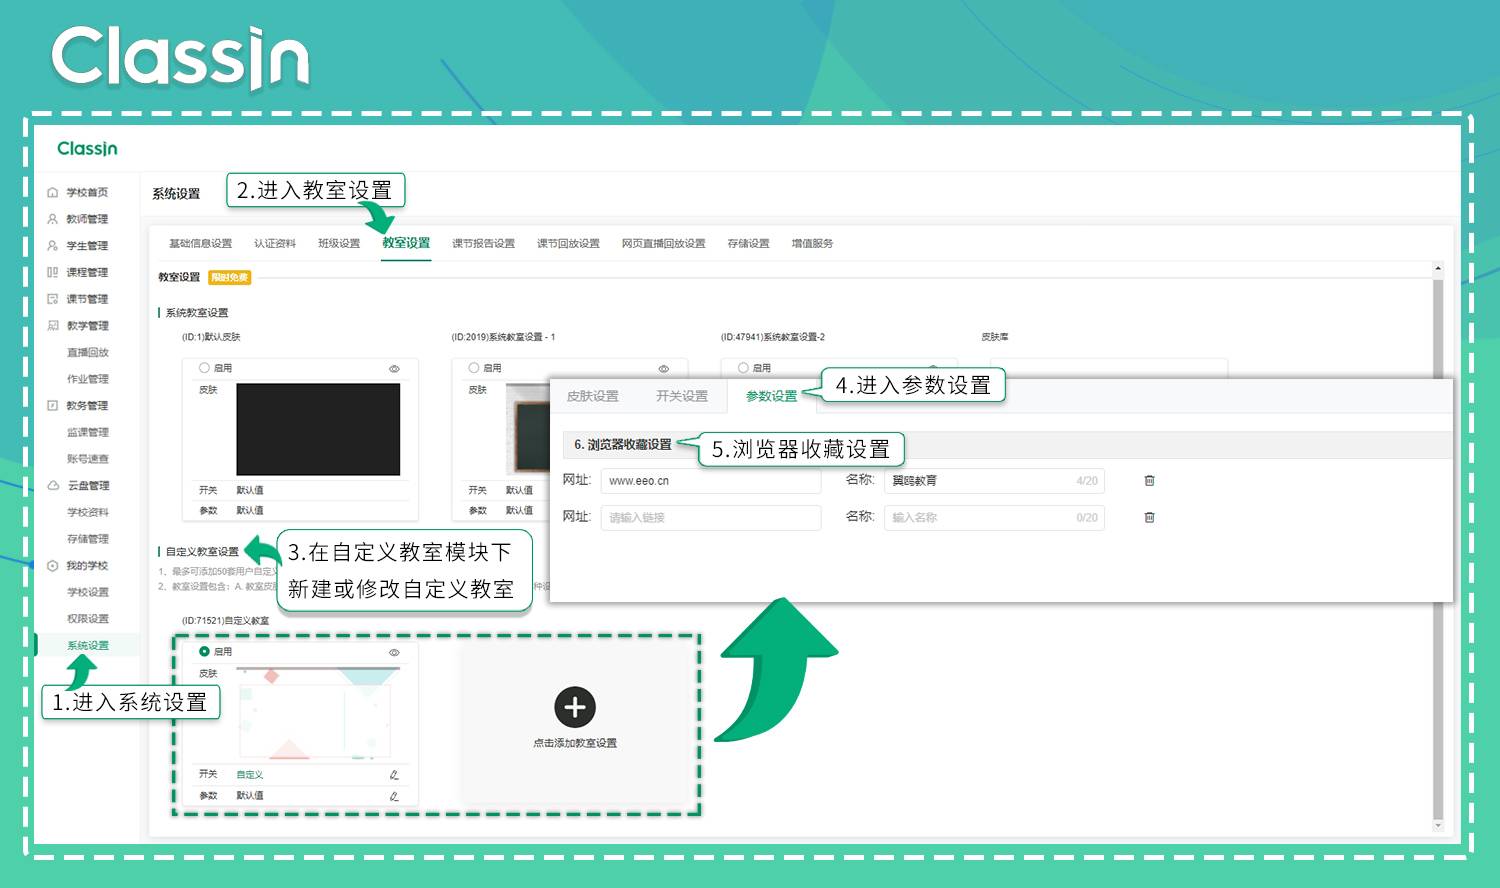Preview custom classroom 71521 with eye icon
Screen dimensions: 1500x888
click(x=394, y=652)
